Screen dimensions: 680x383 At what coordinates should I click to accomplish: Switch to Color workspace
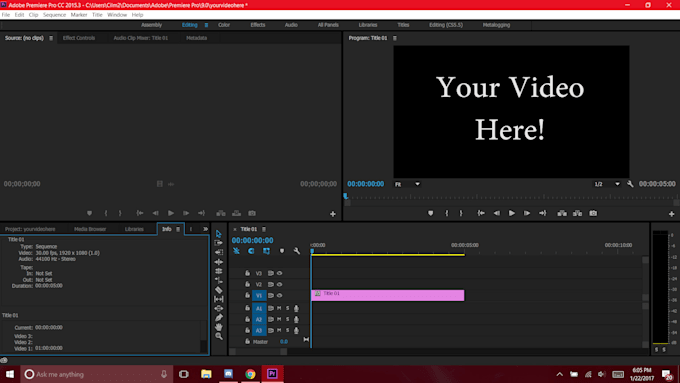pos(224,25)
